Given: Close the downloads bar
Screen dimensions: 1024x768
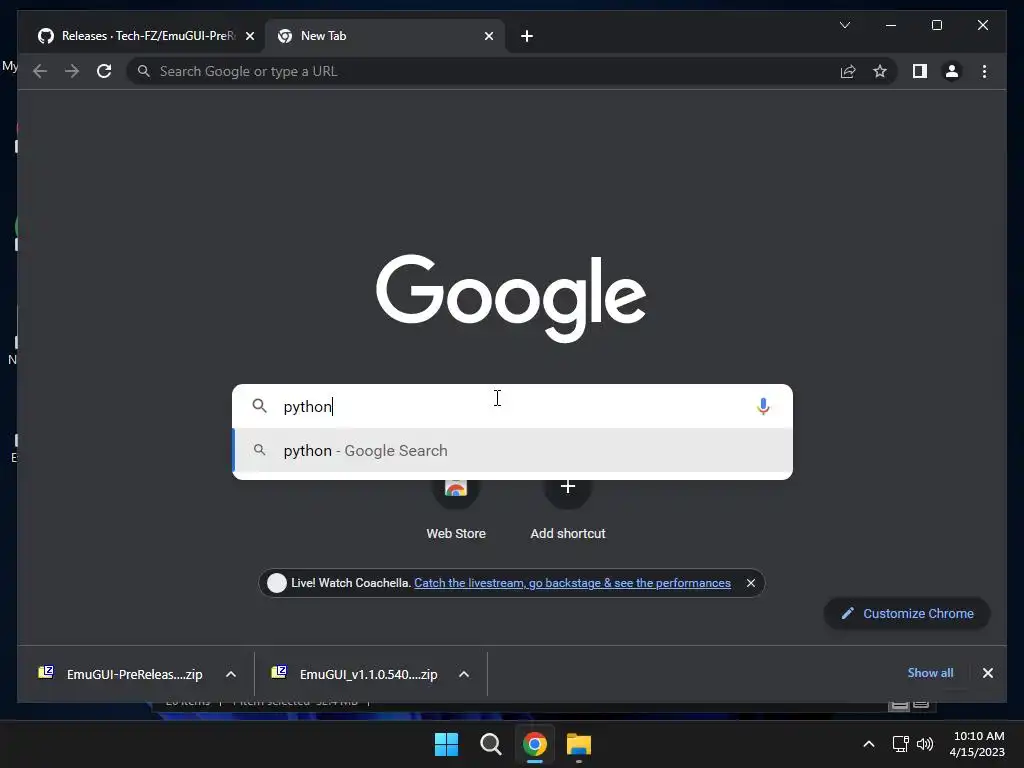Looking at the screenshot, I should pyautogui.click(x=987, y=673).
